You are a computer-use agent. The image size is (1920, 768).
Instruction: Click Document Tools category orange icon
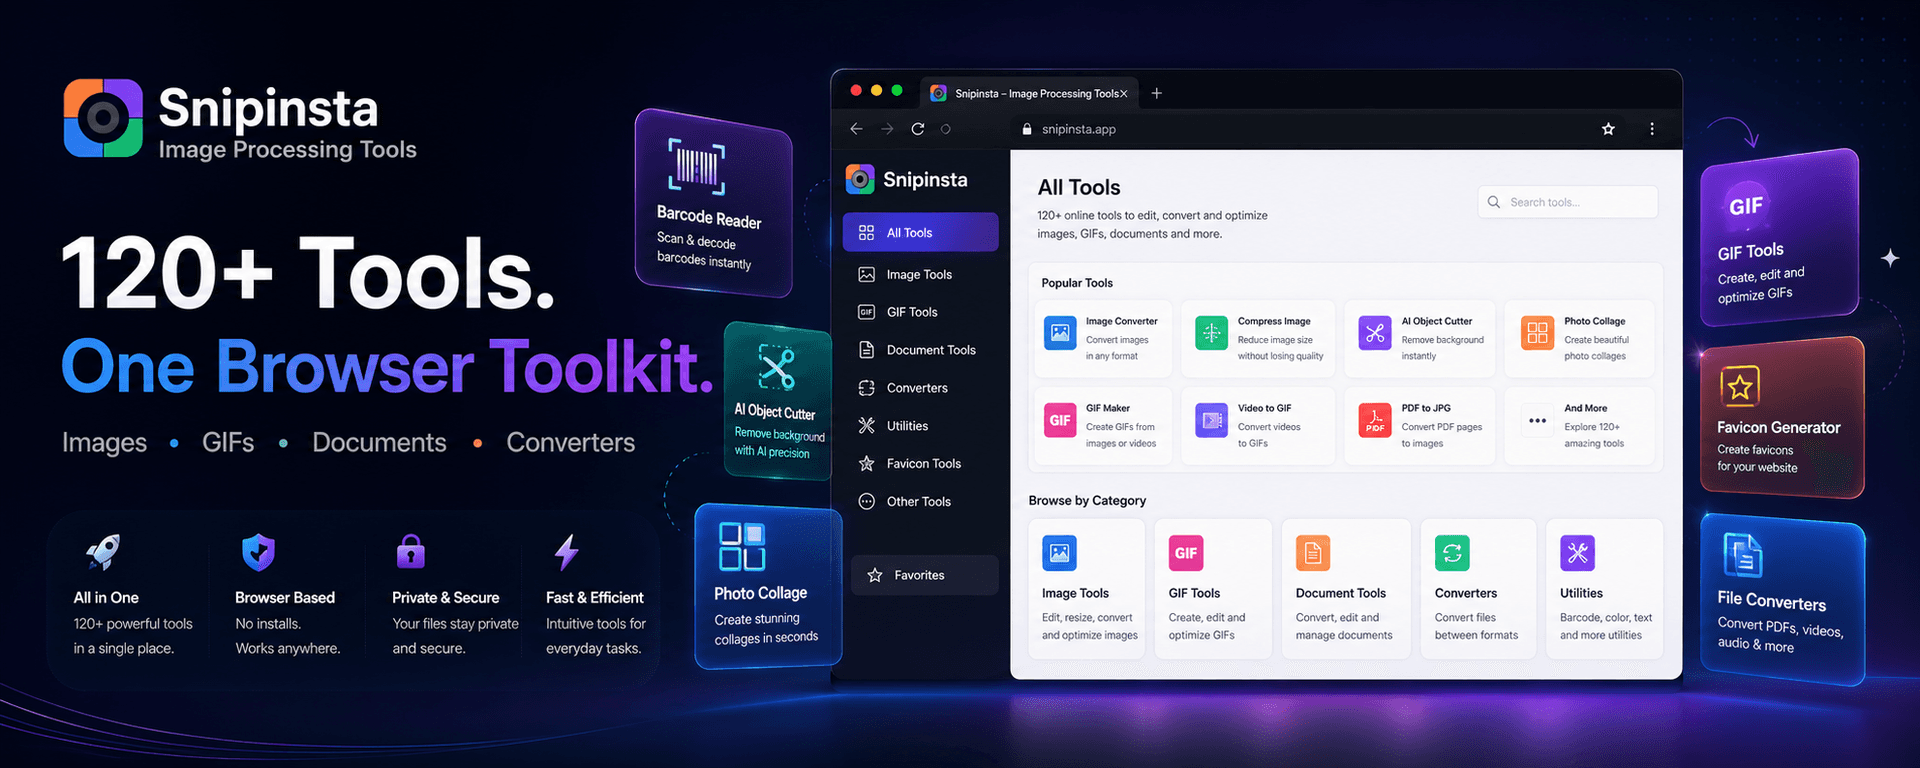pos(1313,553)
